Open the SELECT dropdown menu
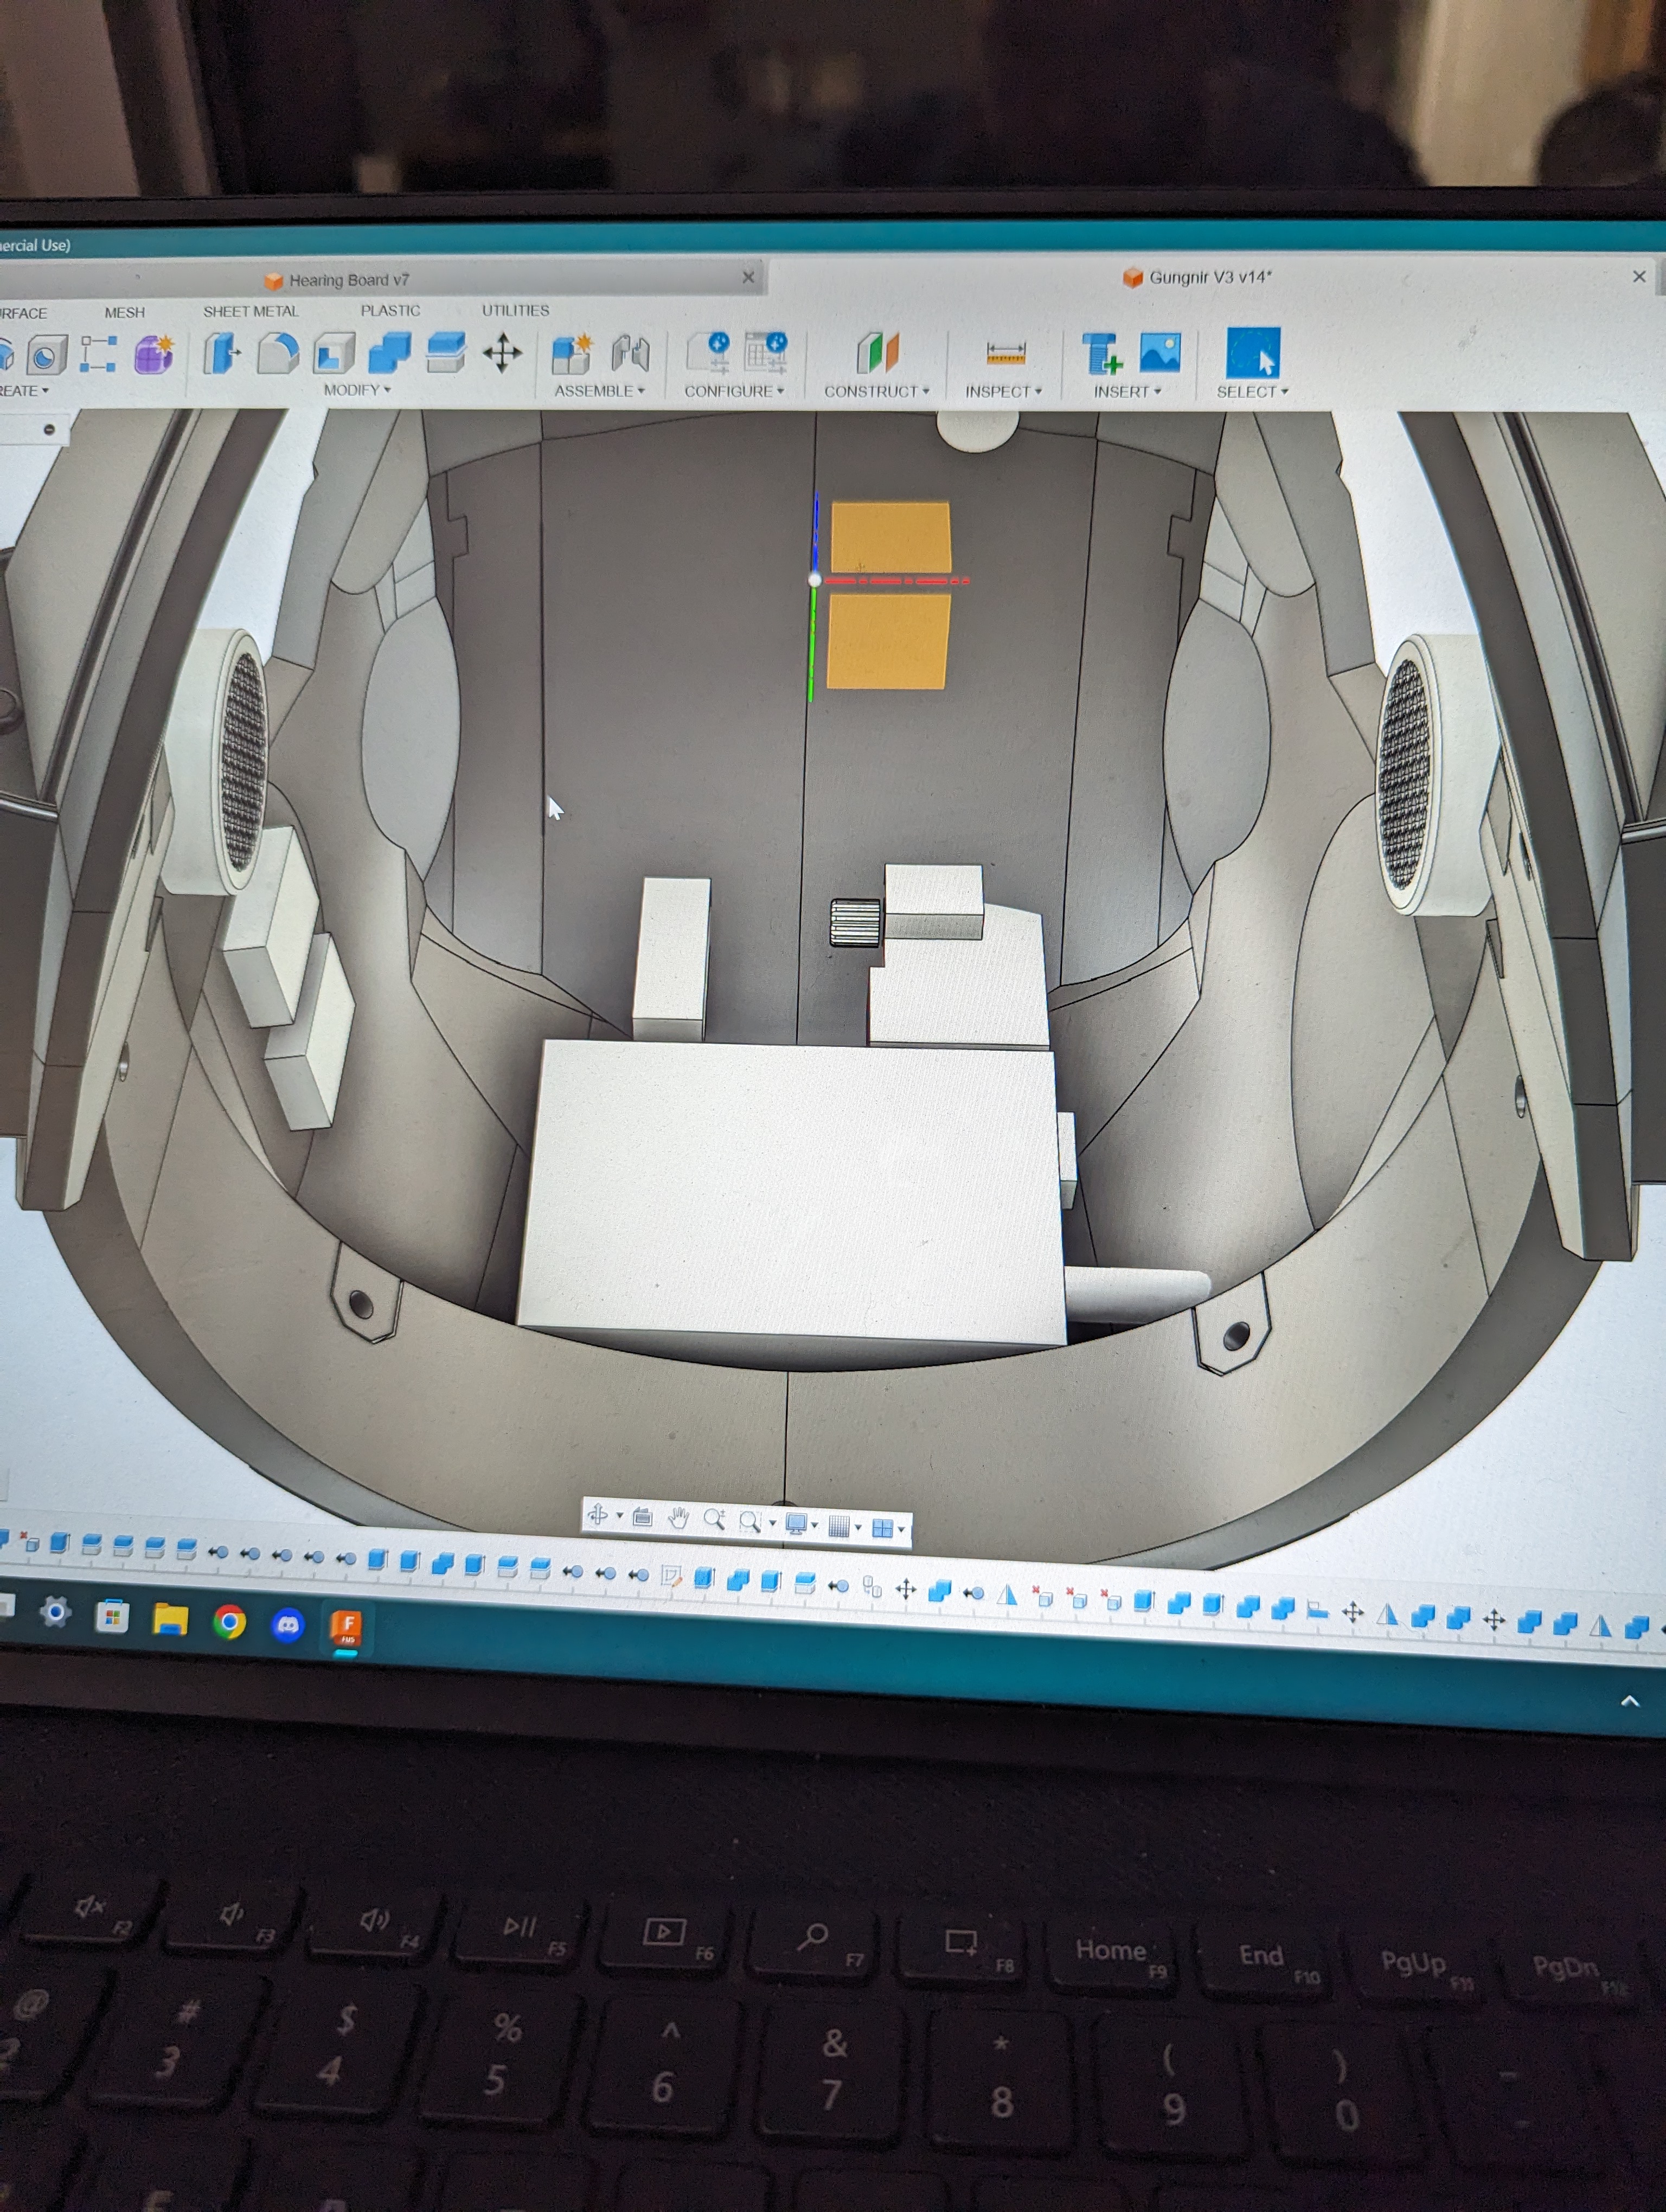 pos(1252,392)
